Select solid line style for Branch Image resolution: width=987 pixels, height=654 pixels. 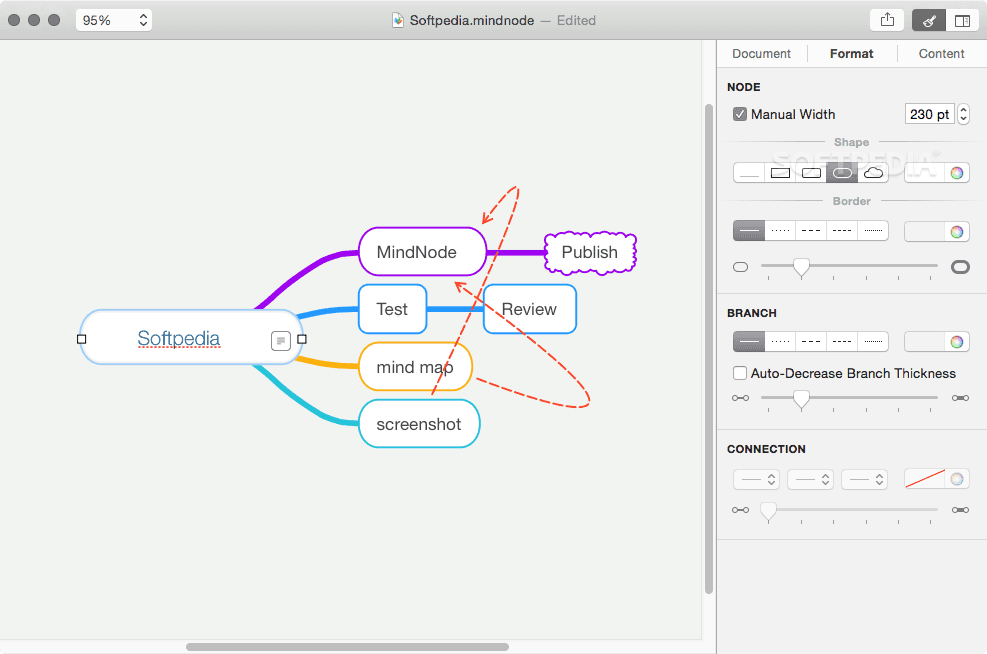749,341
